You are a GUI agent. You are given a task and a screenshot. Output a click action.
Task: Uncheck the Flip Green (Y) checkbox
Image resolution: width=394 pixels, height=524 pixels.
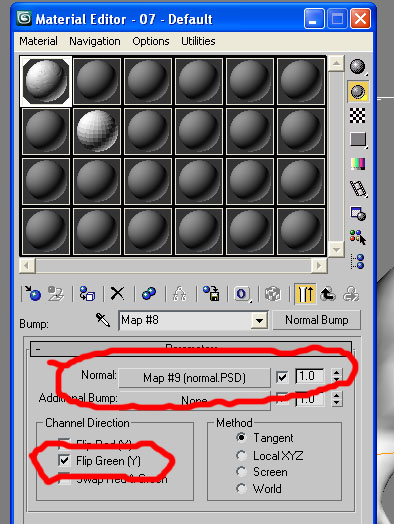(x=64, y=461)
